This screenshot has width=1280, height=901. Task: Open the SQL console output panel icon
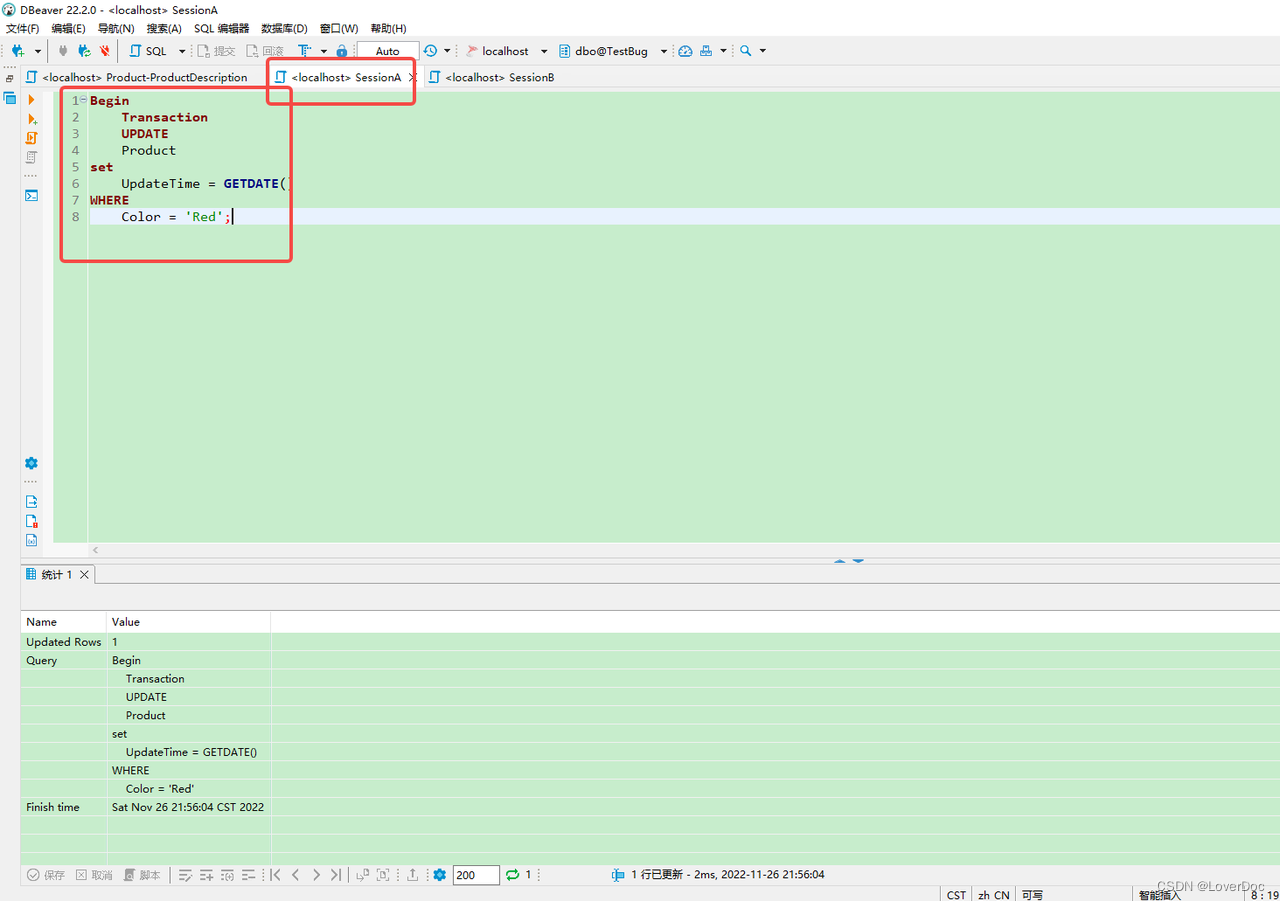(31, 195)
